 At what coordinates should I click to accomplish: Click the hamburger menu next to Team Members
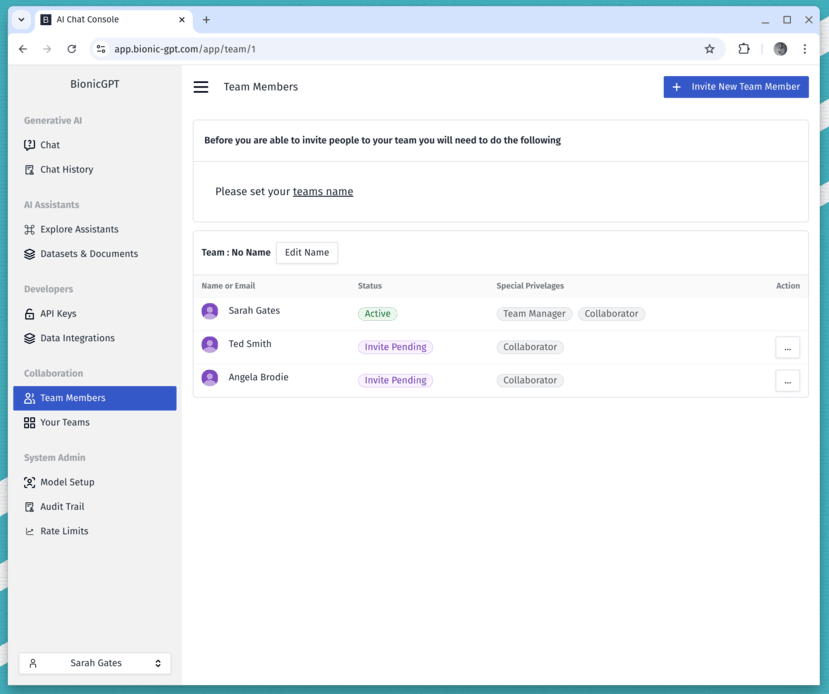pyautogui.click(x=200, y=87)
